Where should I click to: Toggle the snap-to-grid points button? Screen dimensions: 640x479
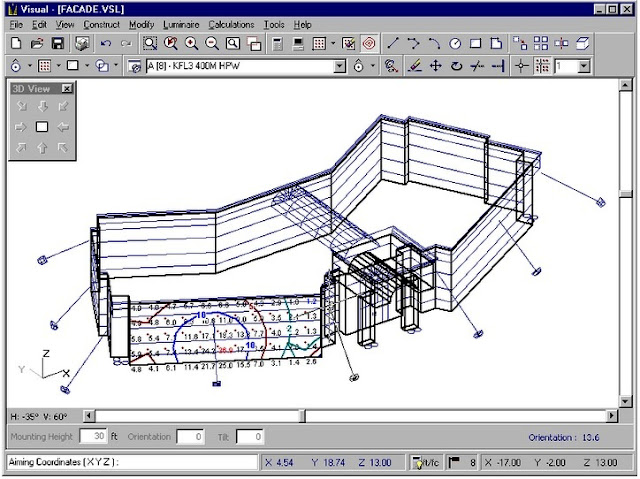(542, 66)
